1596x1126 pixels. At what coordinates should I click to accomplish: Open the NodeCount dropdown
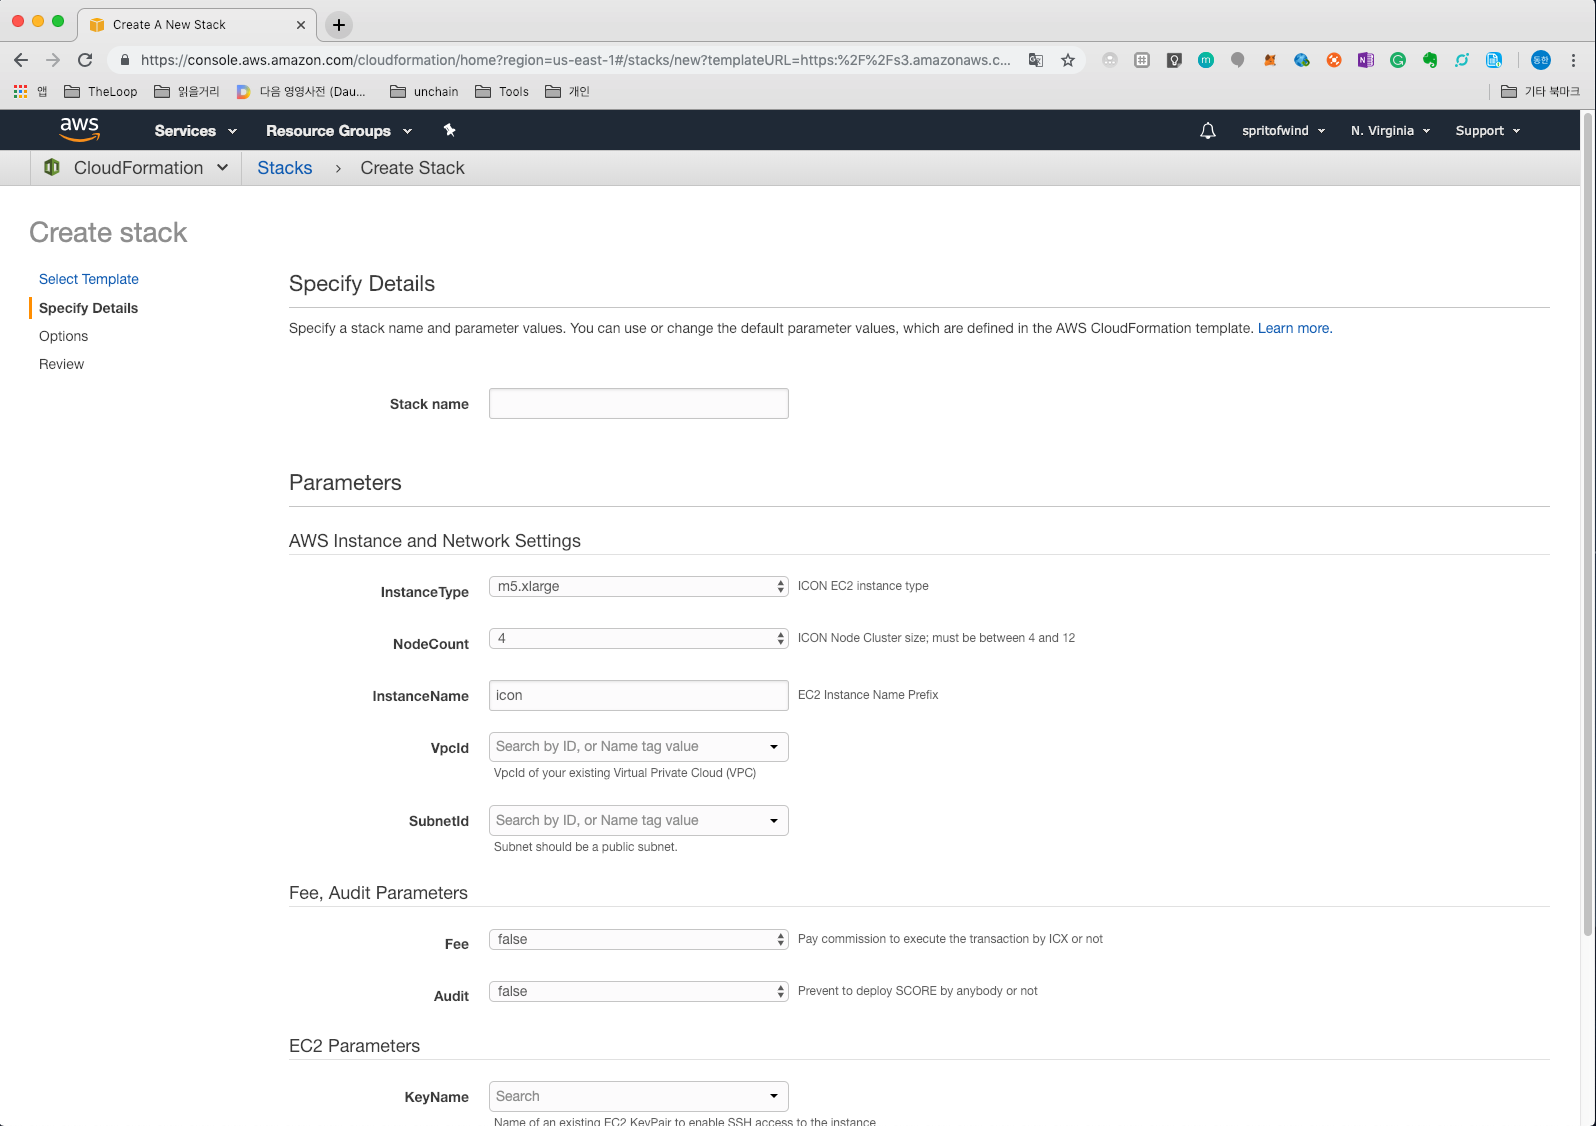638,638
